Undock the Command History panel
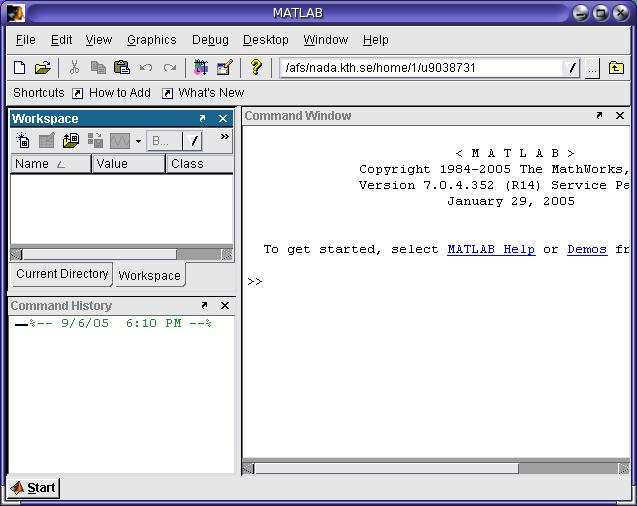Screen dimensions: 637x506 click(x=204, y=305)
